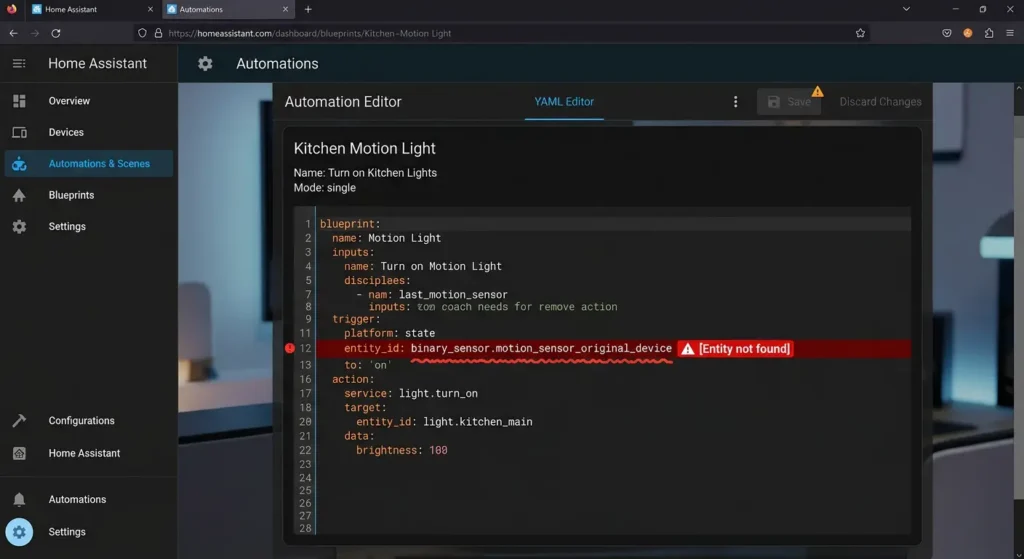The width and height of the screenshot is (1024, 559).
Task: Click the 'service: light.turn_on' code line
Action: (x=411, y=394)
